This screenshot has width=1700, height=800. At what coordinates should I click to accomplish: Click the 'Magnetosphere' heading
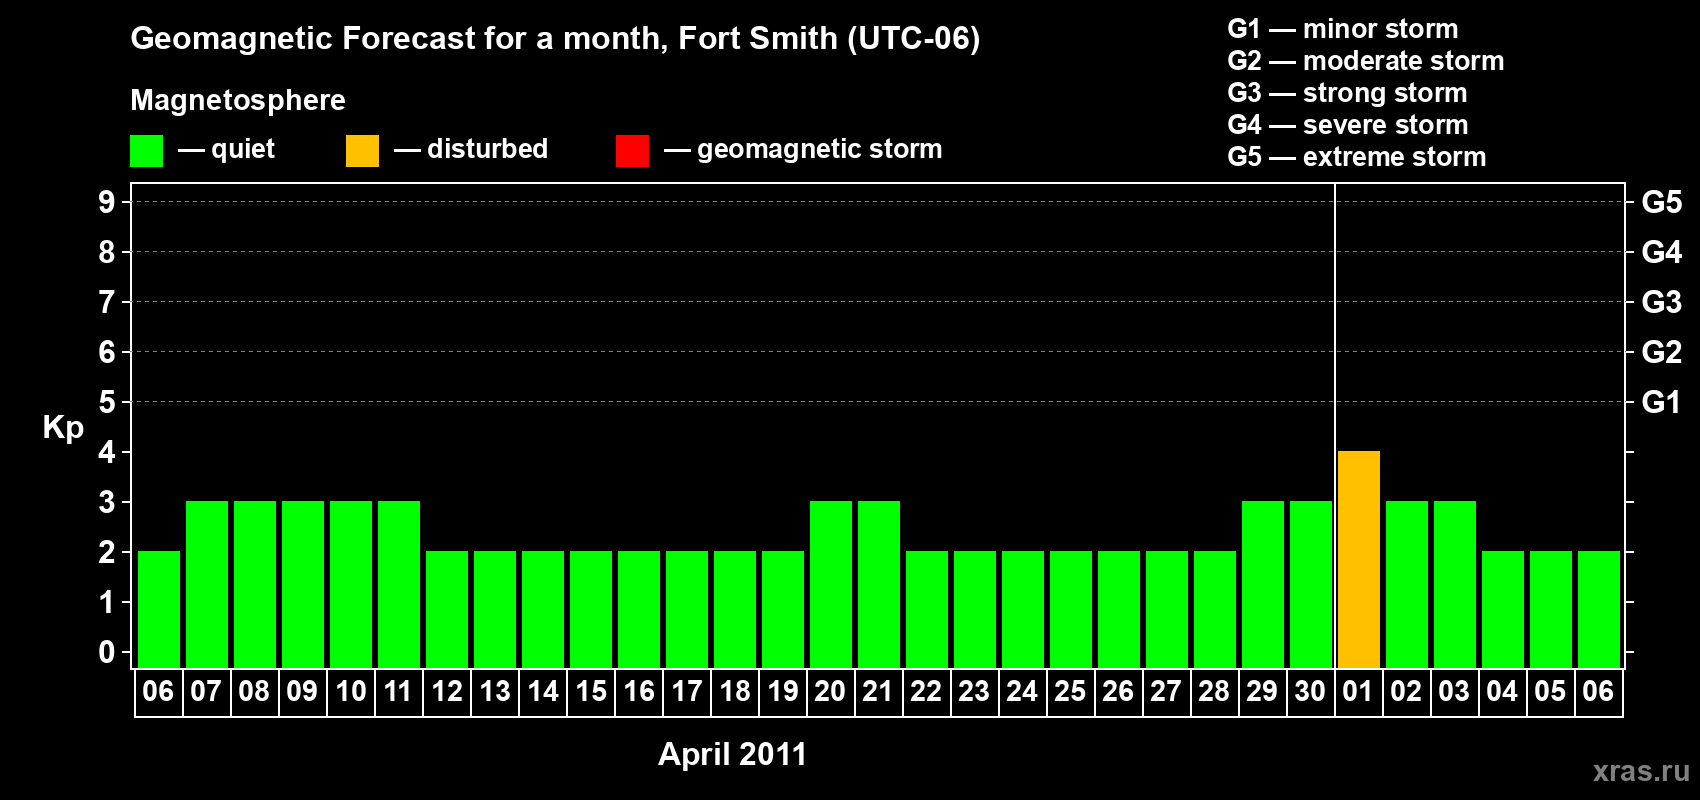click(x=238, y=100)
